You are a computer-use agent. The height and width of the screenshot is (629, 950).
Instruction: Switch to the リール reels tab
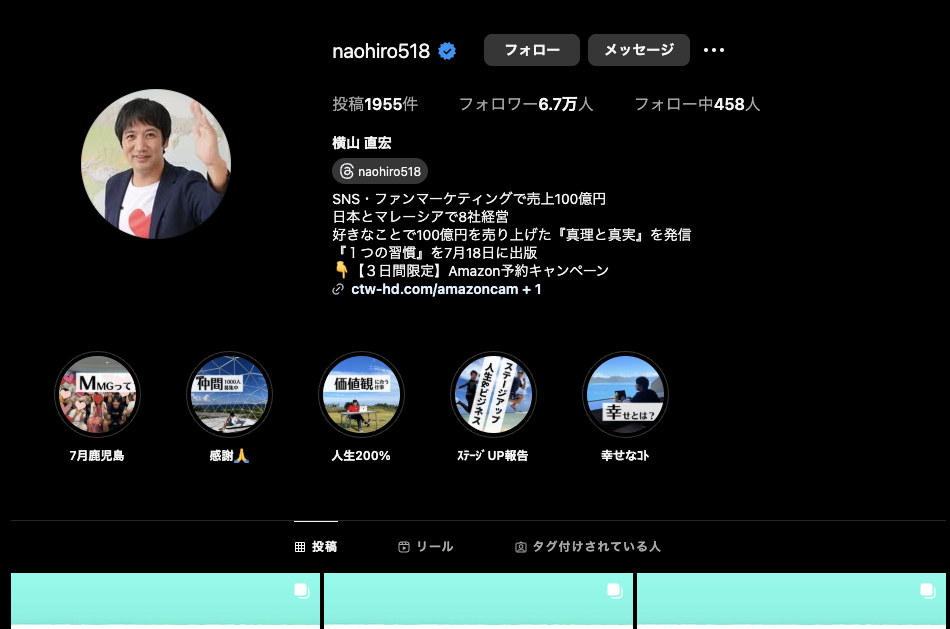click(425, 547)
